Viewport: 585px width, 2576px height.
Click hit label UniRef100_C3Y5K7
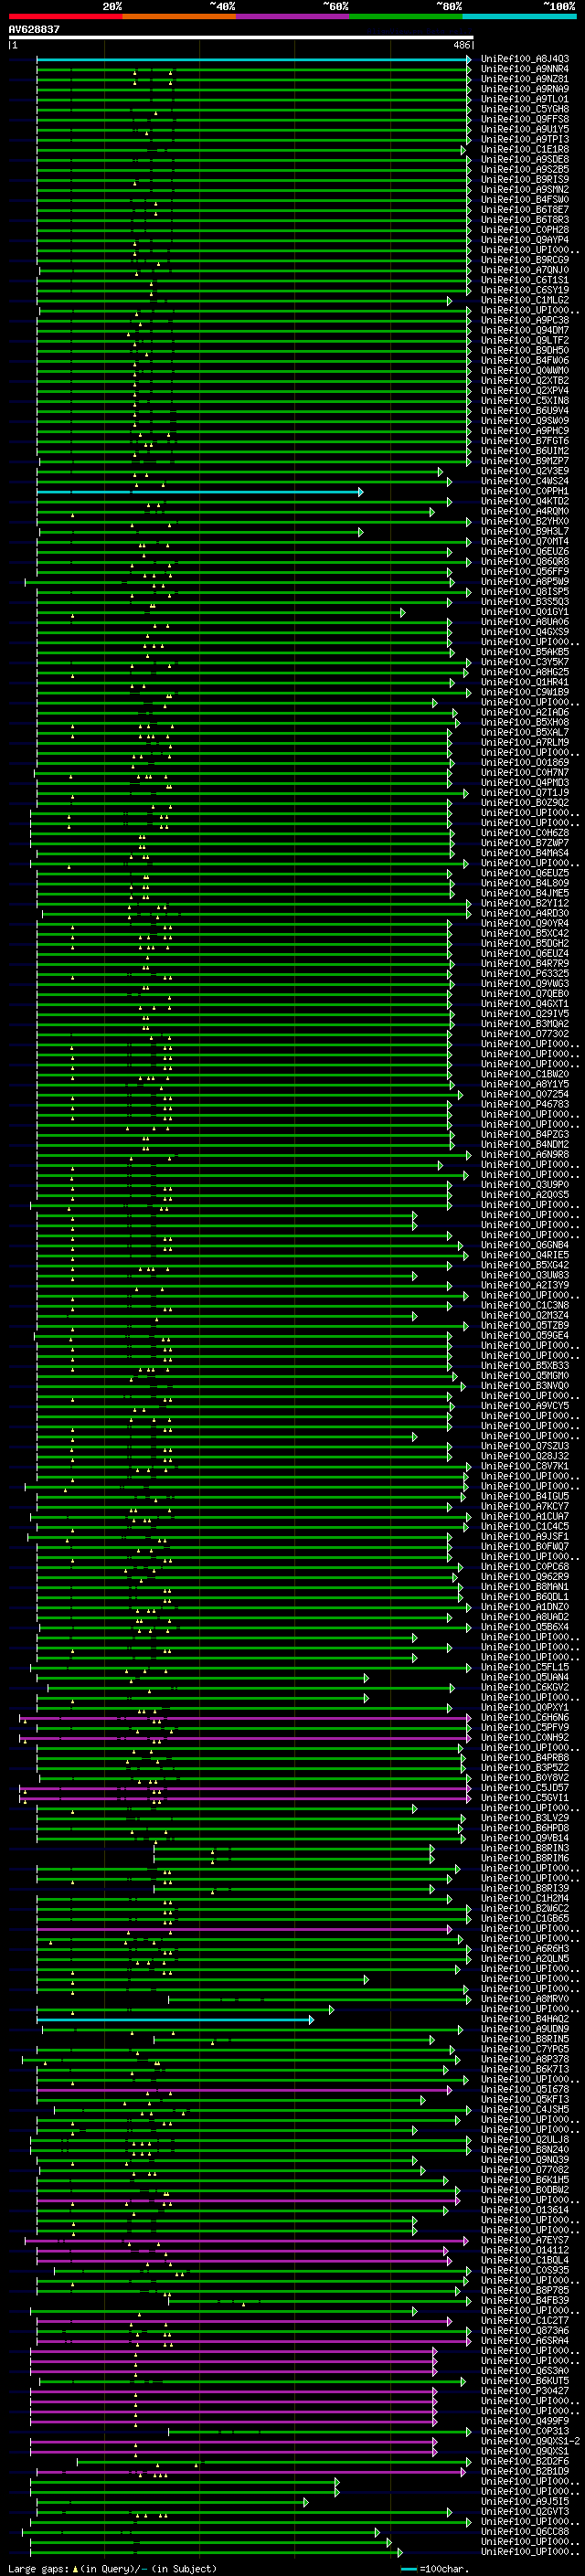[x=525, y=662]
